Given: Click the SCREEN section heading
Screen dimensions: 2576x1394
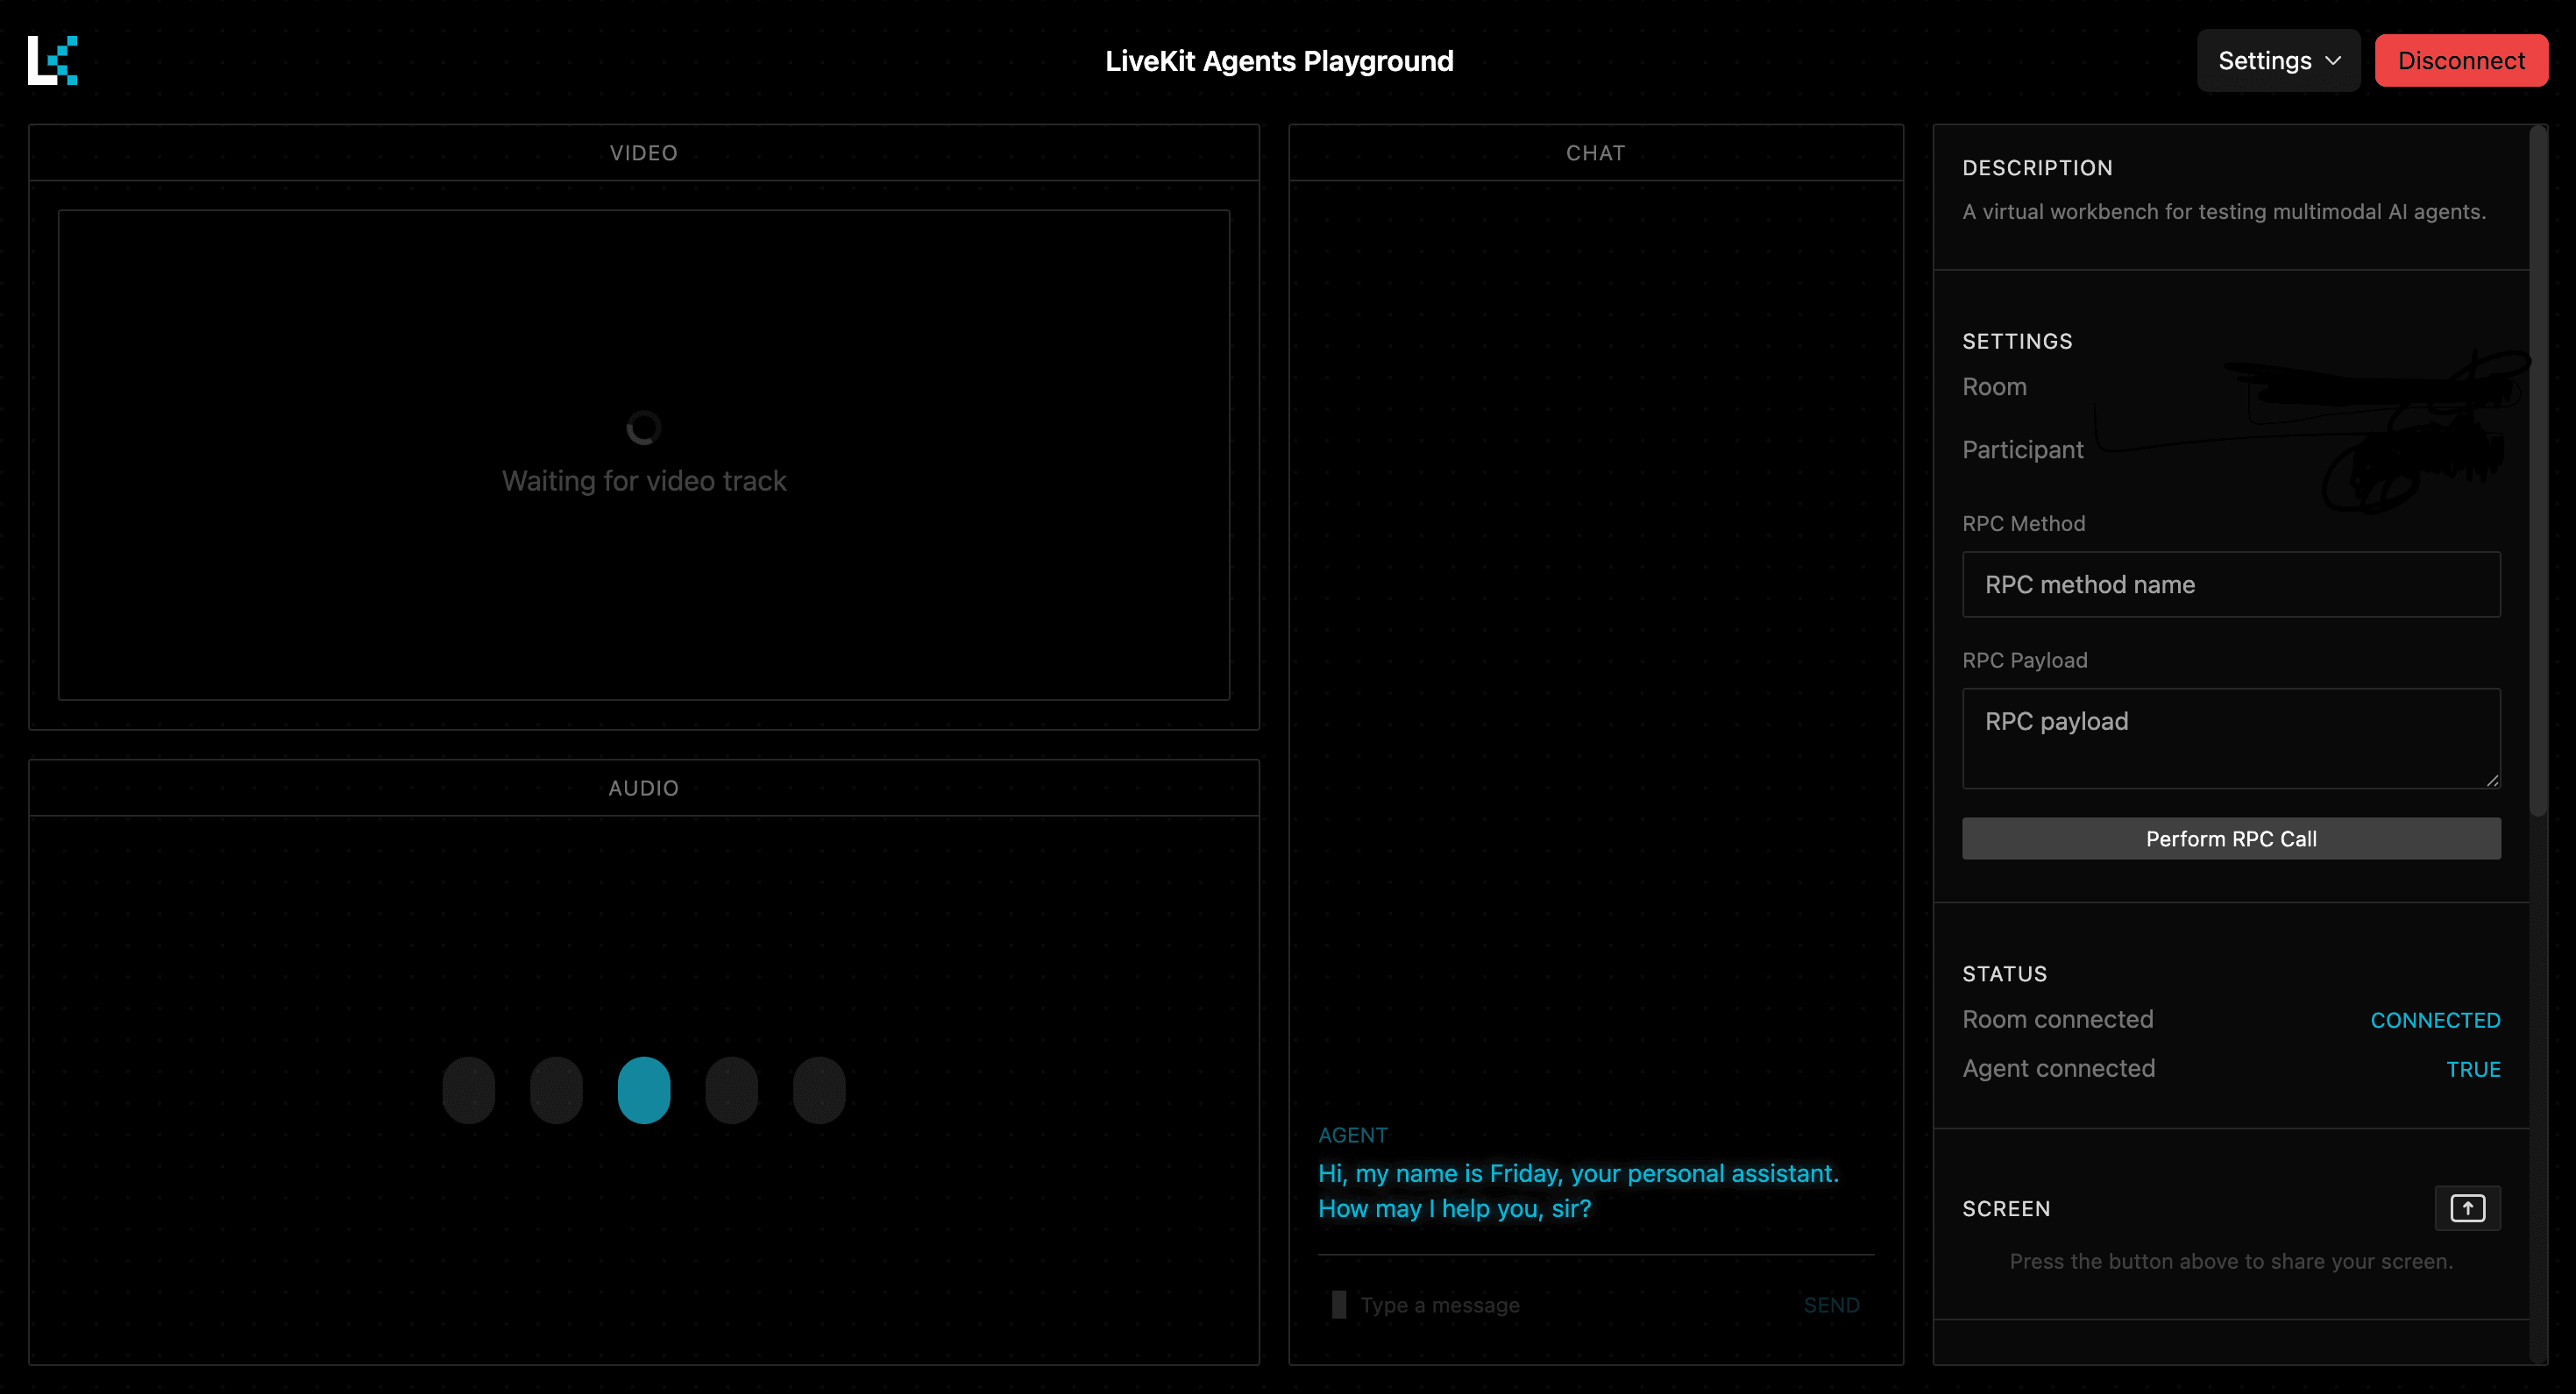Looking at the screenshot, I should (x=2006, y=1208).
